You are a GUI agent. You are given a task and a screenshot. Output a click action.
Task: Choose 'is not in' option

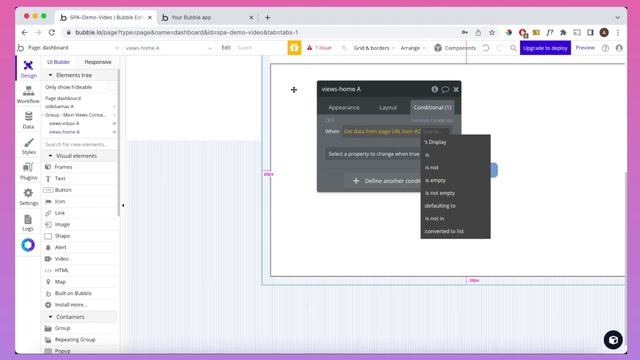point(456,218)
